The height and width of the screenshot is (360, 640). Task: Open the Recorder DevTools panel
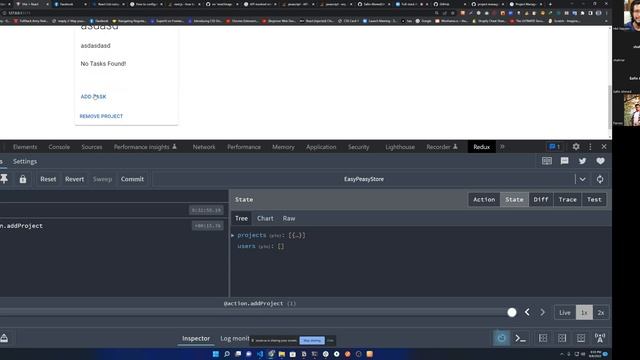click(x=442, y=147)
